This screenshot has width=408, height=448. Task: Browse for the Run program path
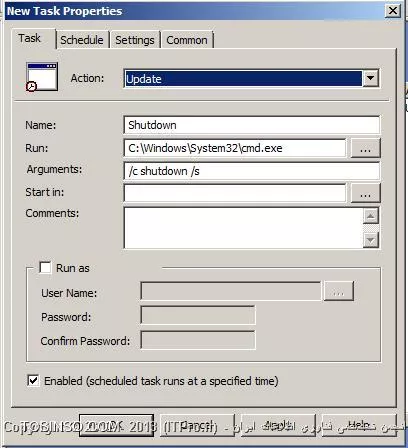coord(365,148)
